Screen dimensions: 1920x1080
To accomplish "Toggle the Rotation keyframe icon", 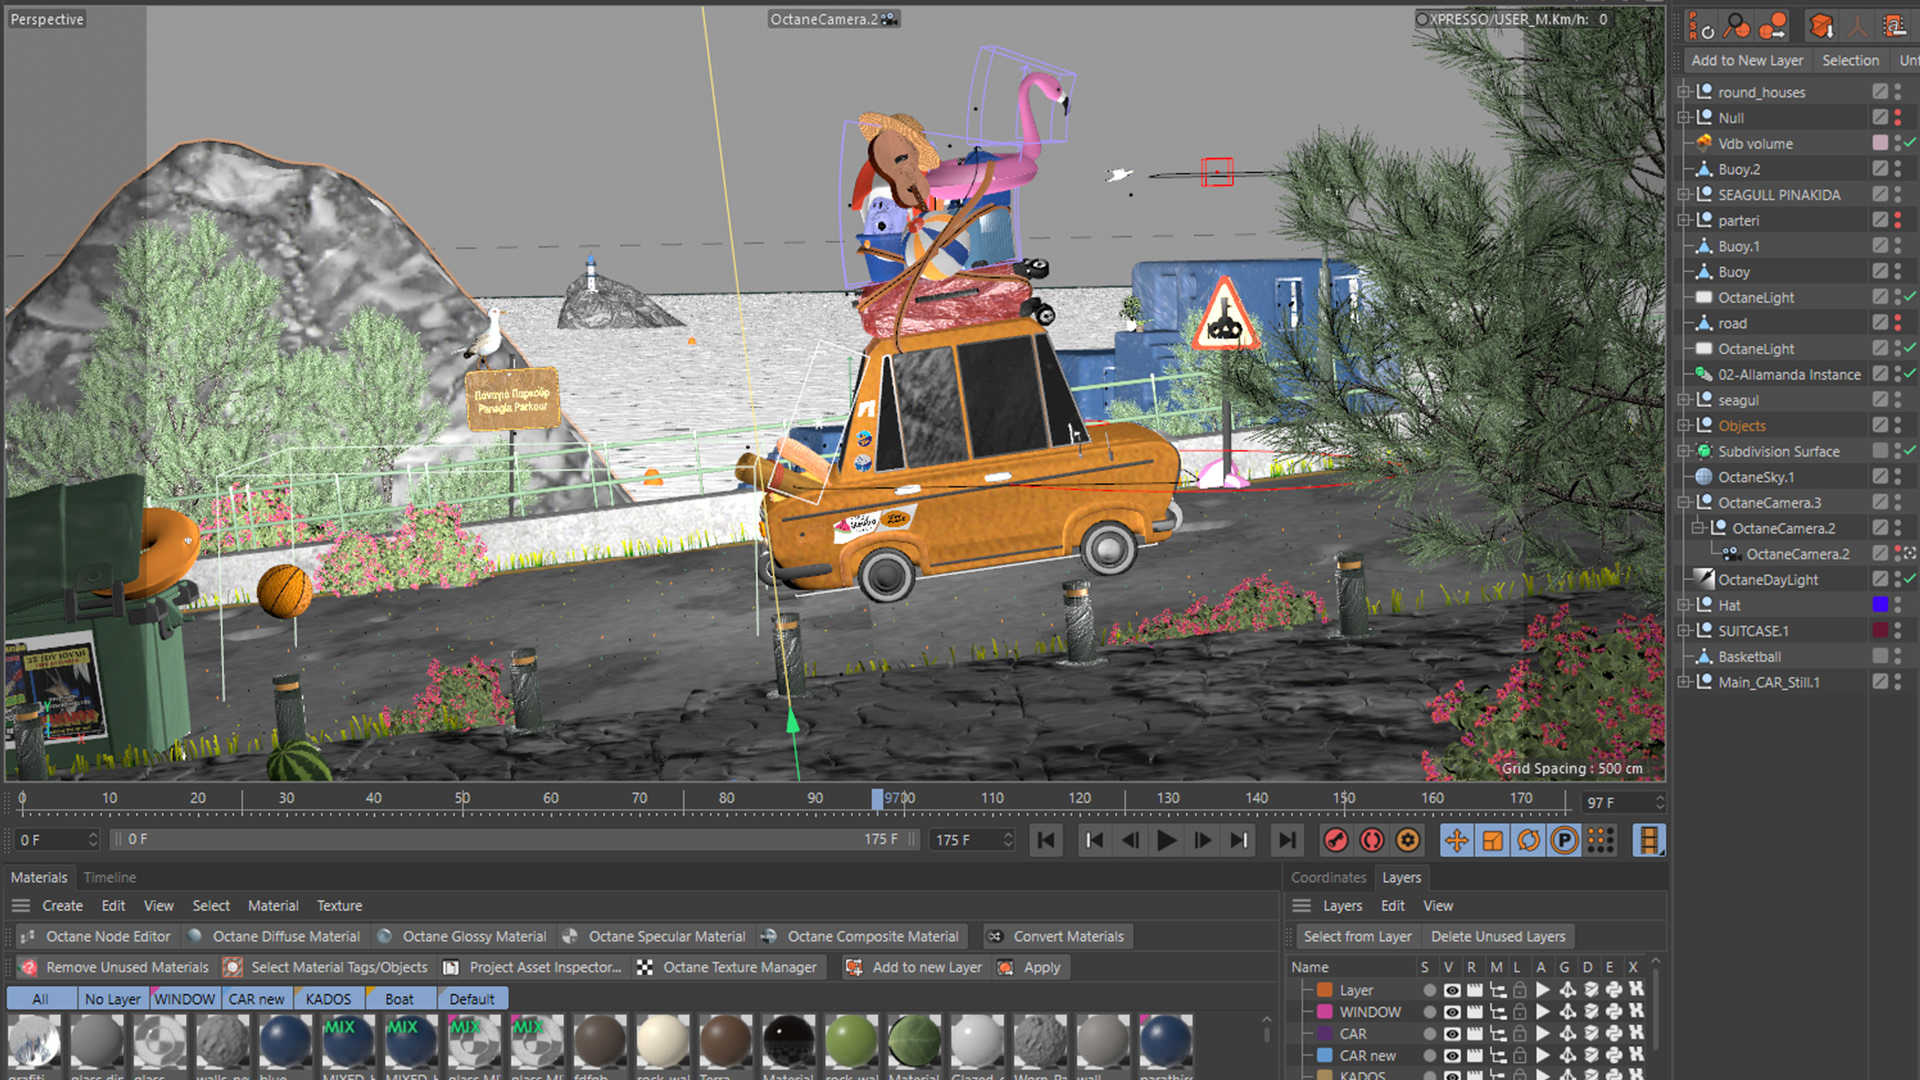I will pos(1529,841).
